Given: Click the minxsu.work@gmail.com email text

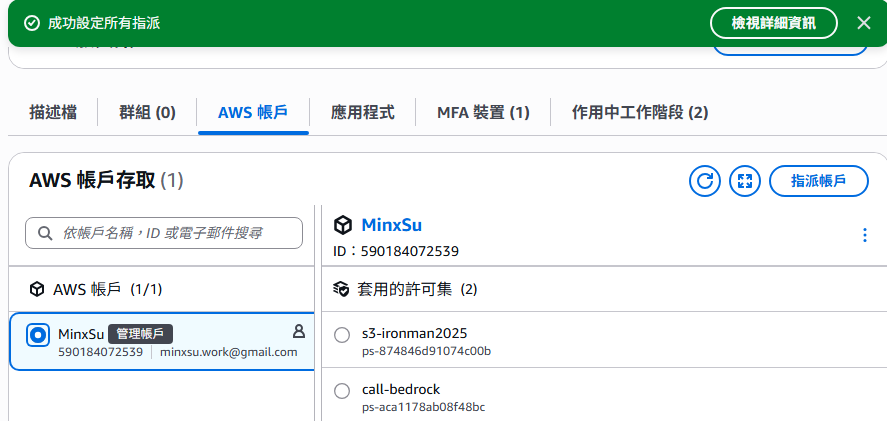Looking at the screenshot, I should coord(229,352).
